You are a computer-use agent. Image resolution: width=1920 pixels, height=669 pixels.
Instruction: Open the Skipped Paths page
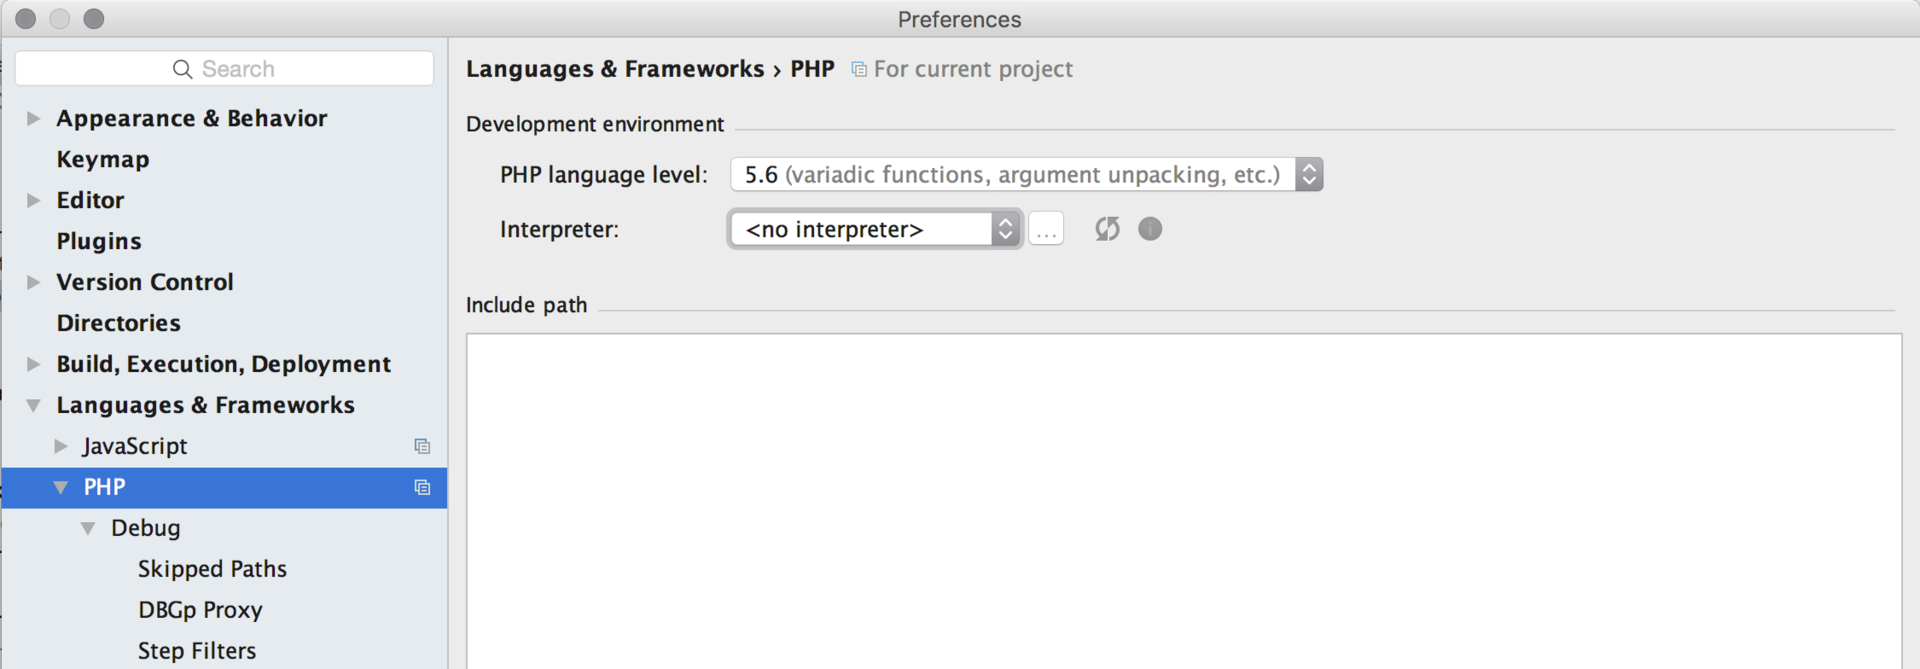(x=212, y=569)
